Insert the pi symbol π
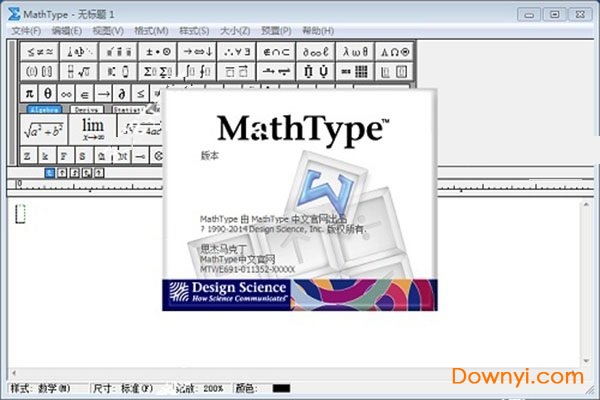 click(29, 93)
